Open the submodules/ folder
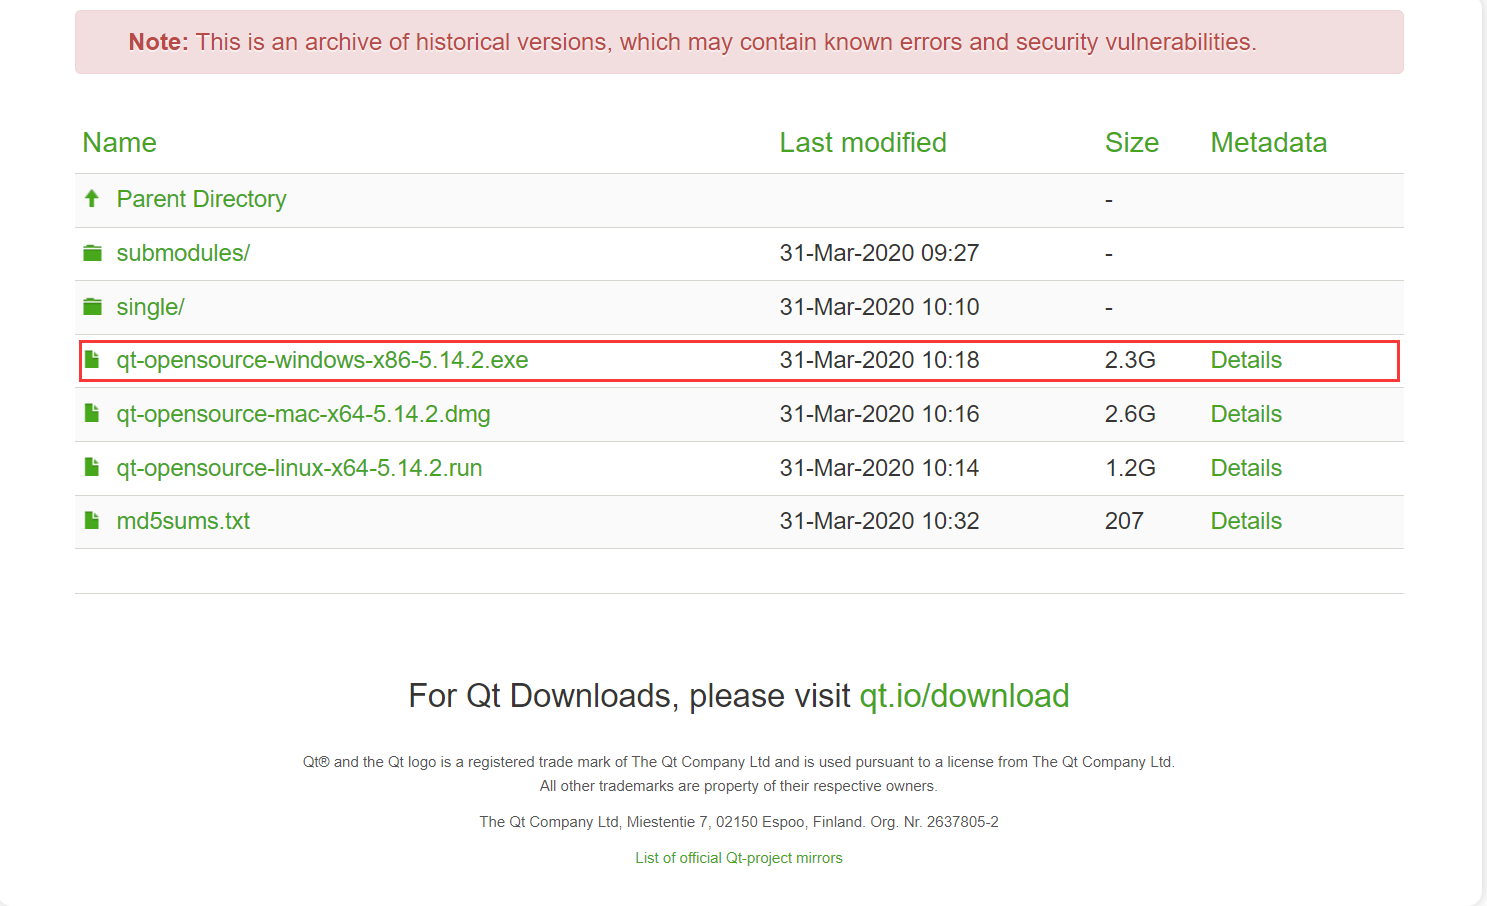 point(183,253)
